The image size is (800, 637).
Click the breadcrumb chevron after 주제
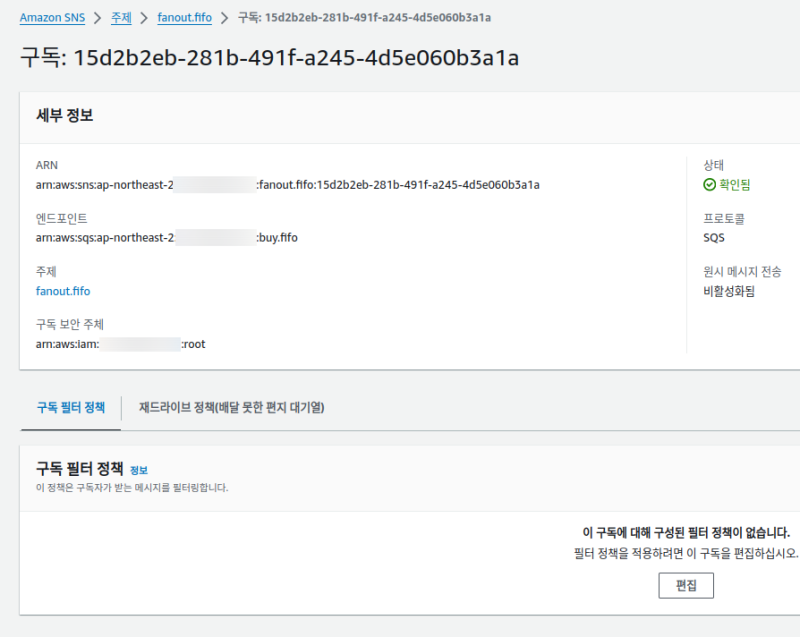pos(143,18)
